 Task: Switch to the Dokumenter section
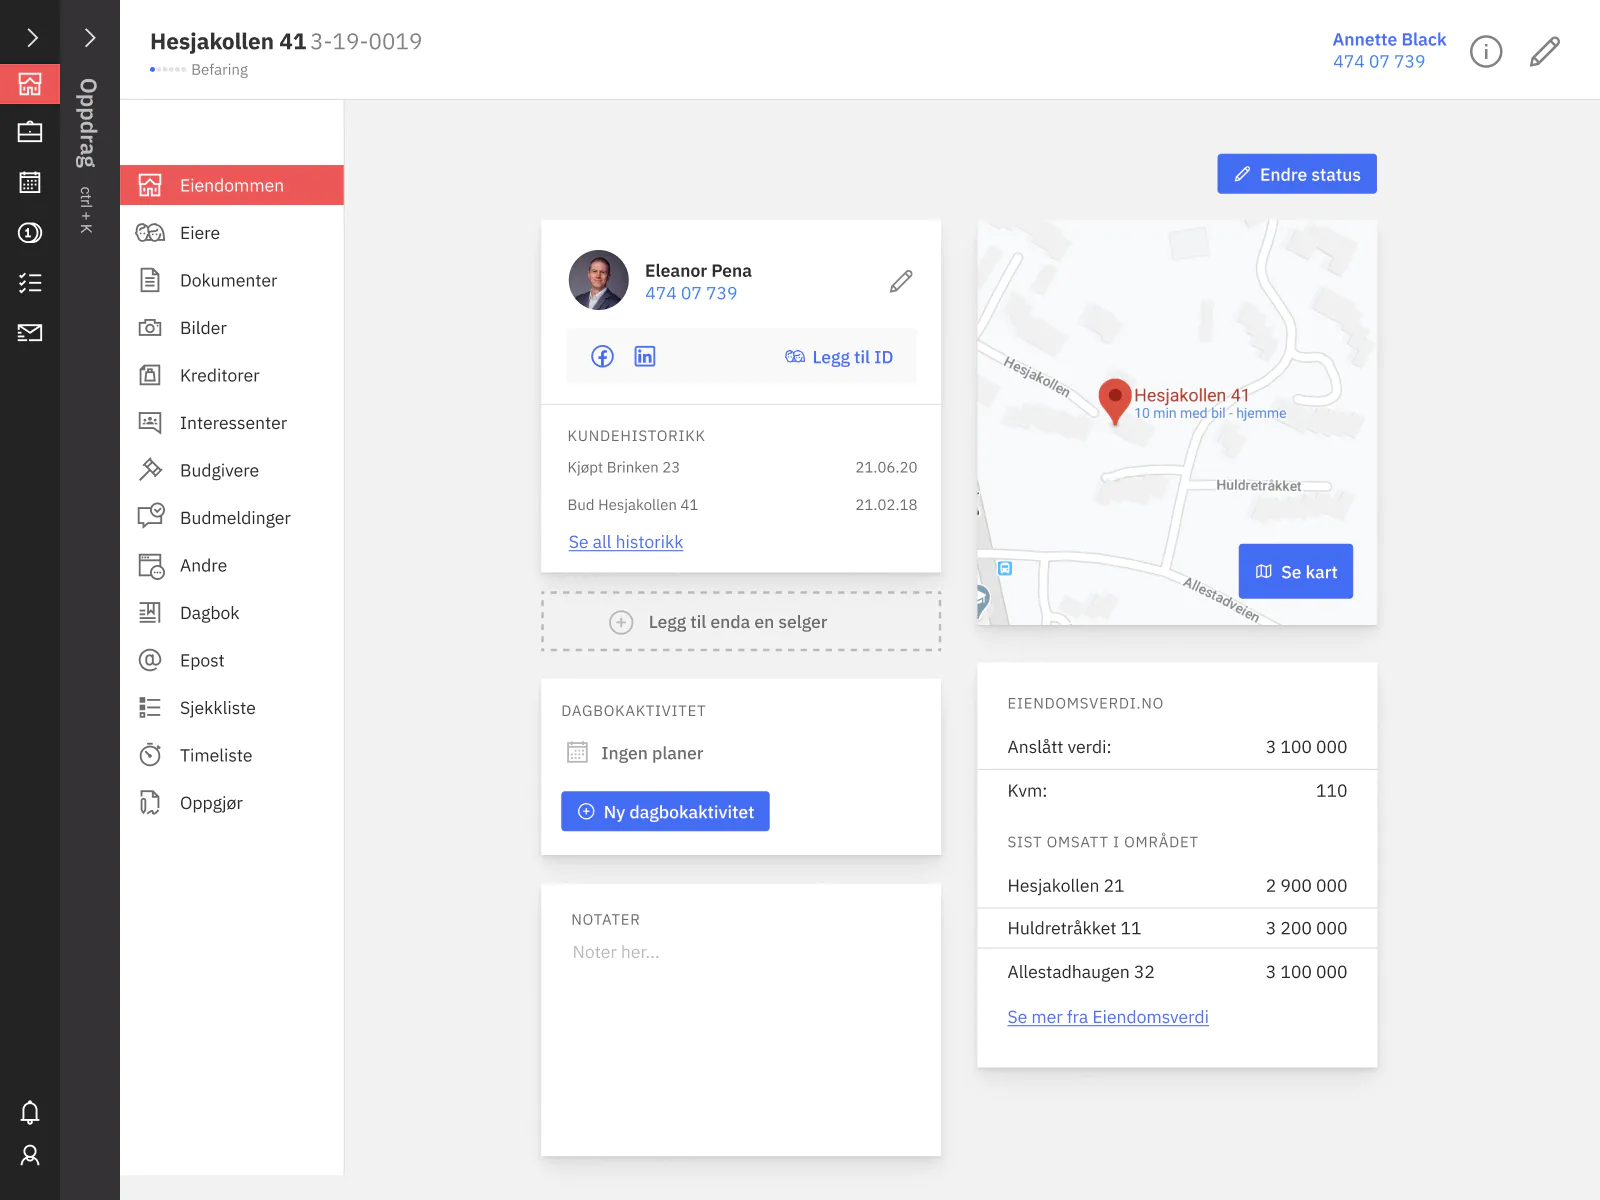[x=228, y=280]
